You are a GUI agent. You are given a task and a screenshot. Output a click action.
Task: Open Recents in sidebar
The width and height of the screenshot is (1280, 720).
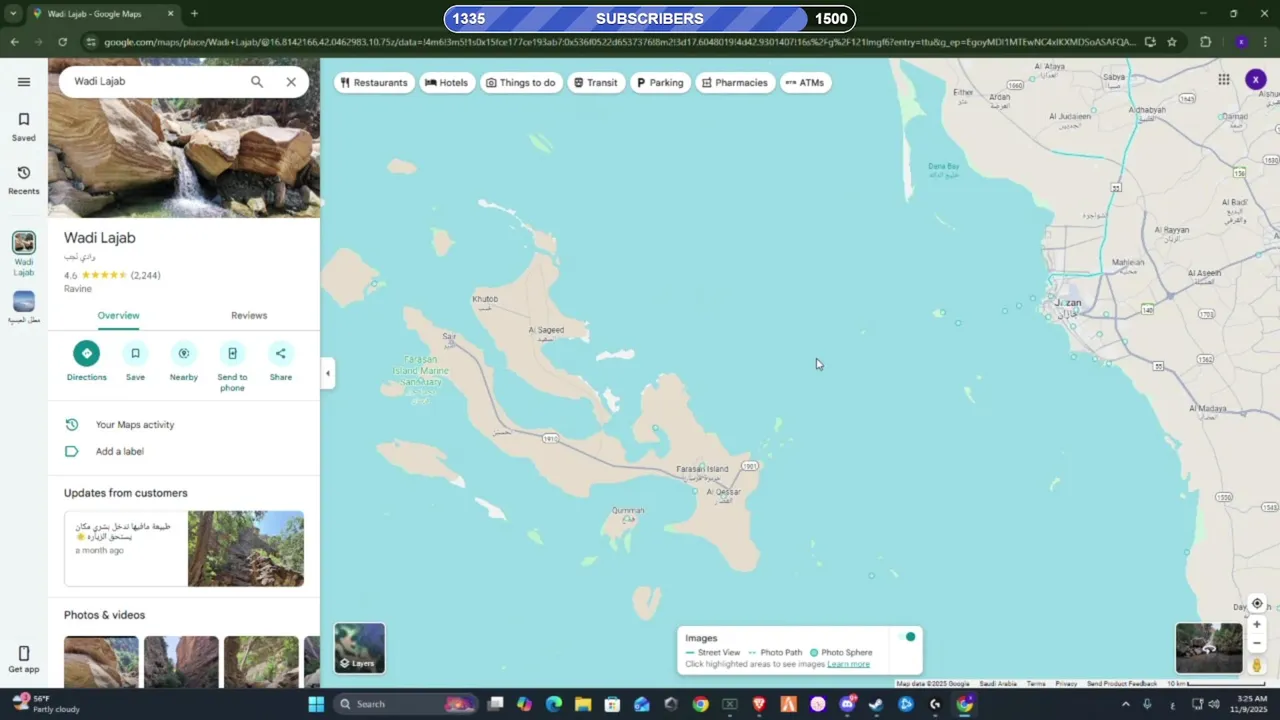click(24, 180)
